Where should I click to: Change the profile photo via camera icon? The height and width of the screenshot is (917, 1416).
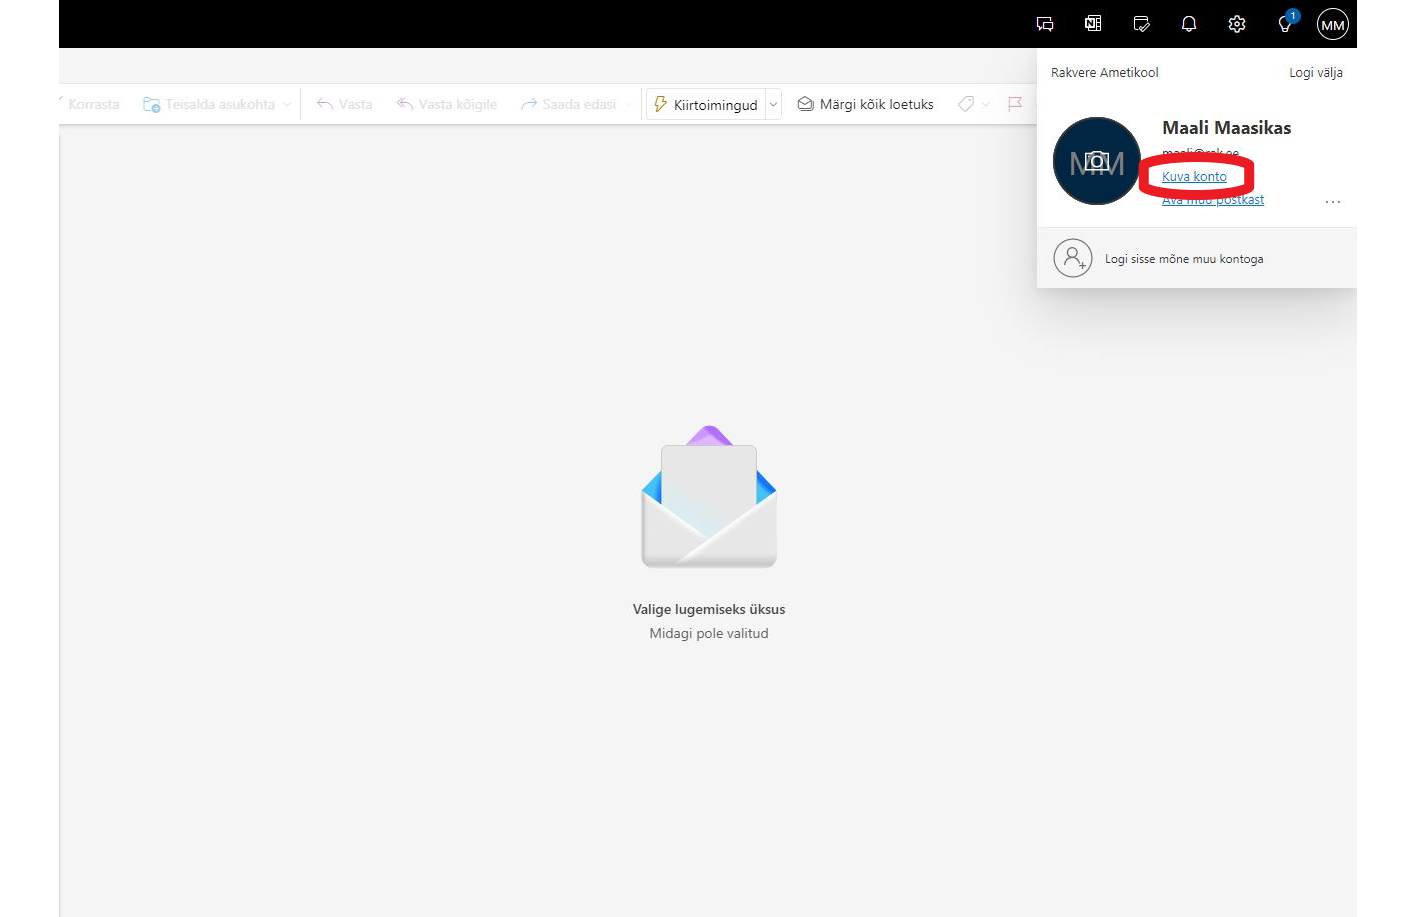[1097, 161]
